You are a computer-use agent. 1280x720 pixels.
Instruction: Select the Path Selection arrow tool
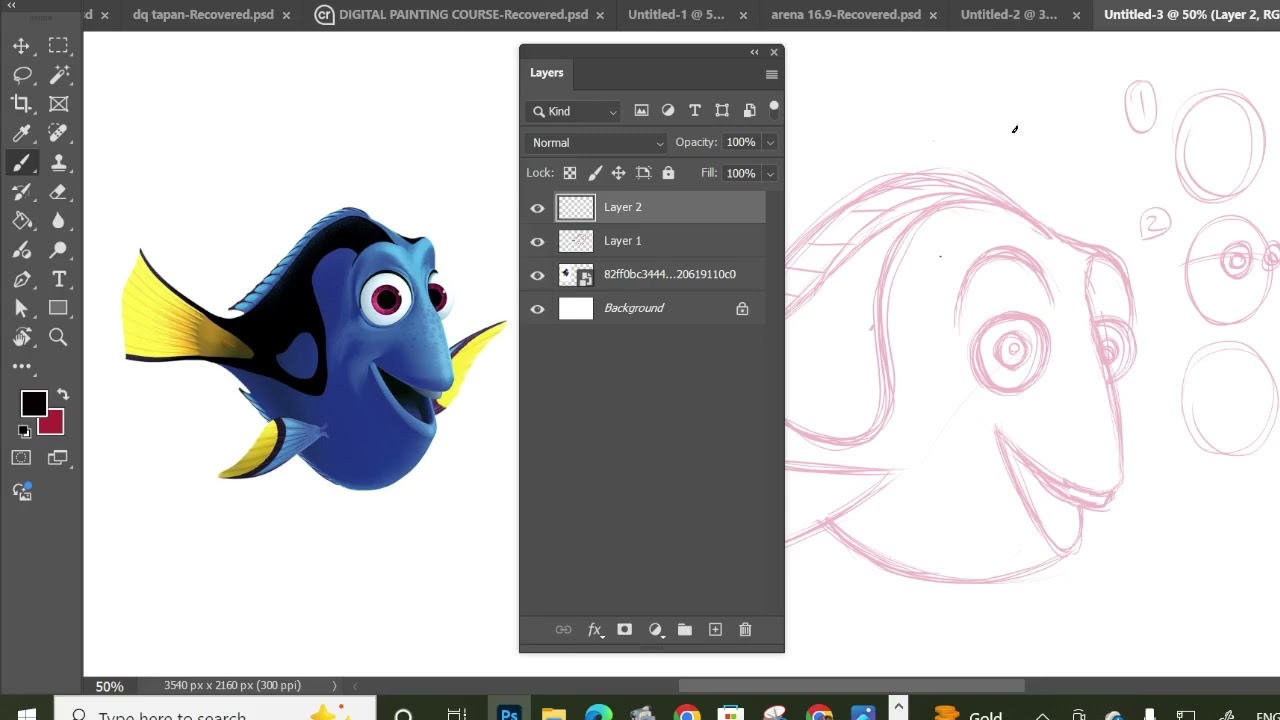[x=21, y=309]
